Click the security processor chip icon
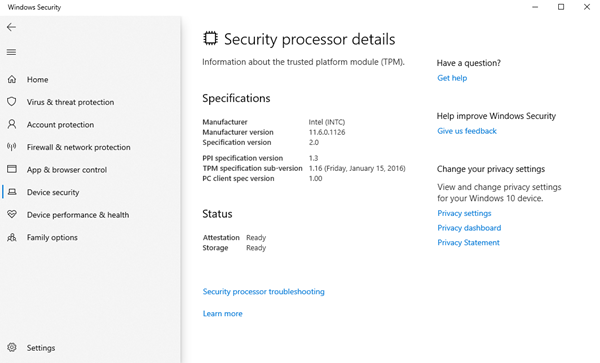This screenshot has height=363, width=600. pyautogui.click(x=210, y=38)
